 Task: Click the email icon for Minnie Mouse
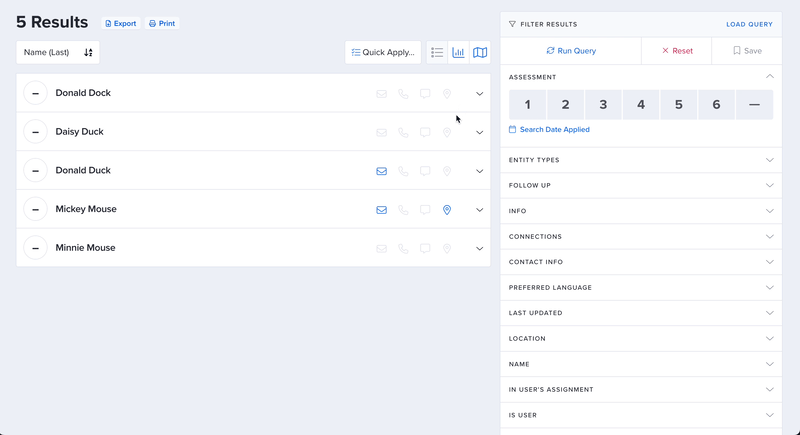coord(381,249)
